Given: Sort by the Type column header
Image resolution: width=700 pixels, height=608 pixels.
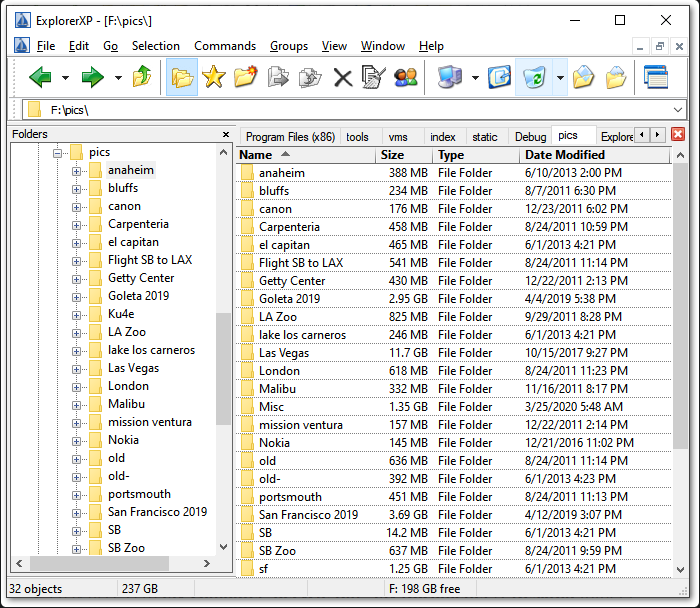Looking at the screenshot, I should click(x=476, y=155).
